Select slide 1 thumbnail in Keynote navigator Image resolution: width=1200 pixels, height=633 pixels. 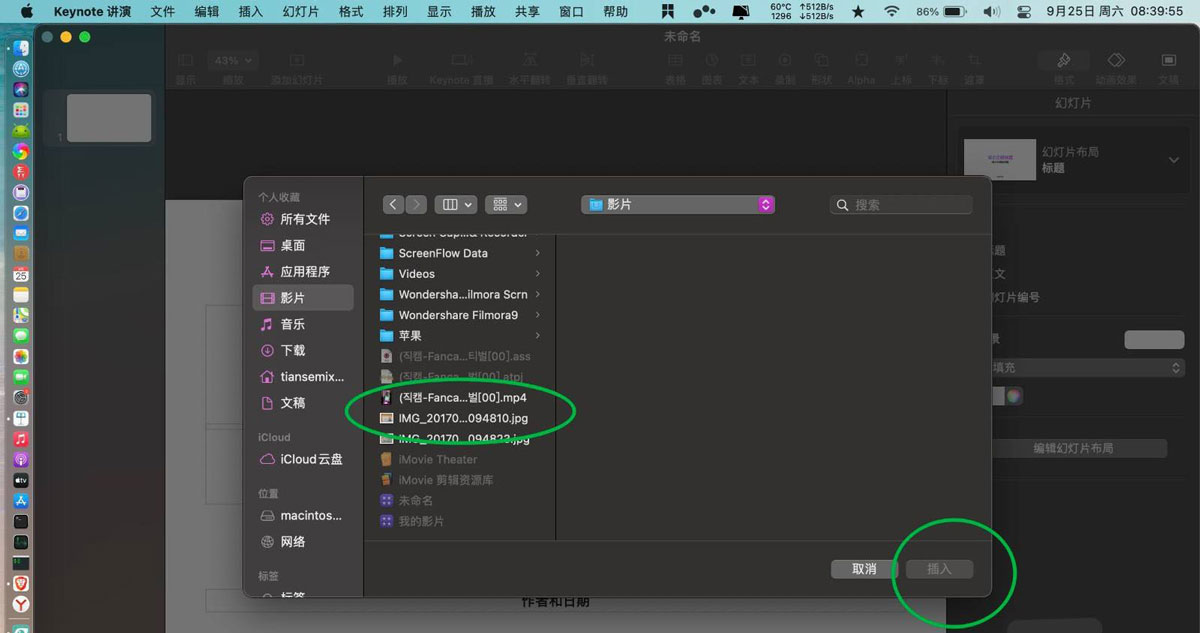[x=109, y=118]
